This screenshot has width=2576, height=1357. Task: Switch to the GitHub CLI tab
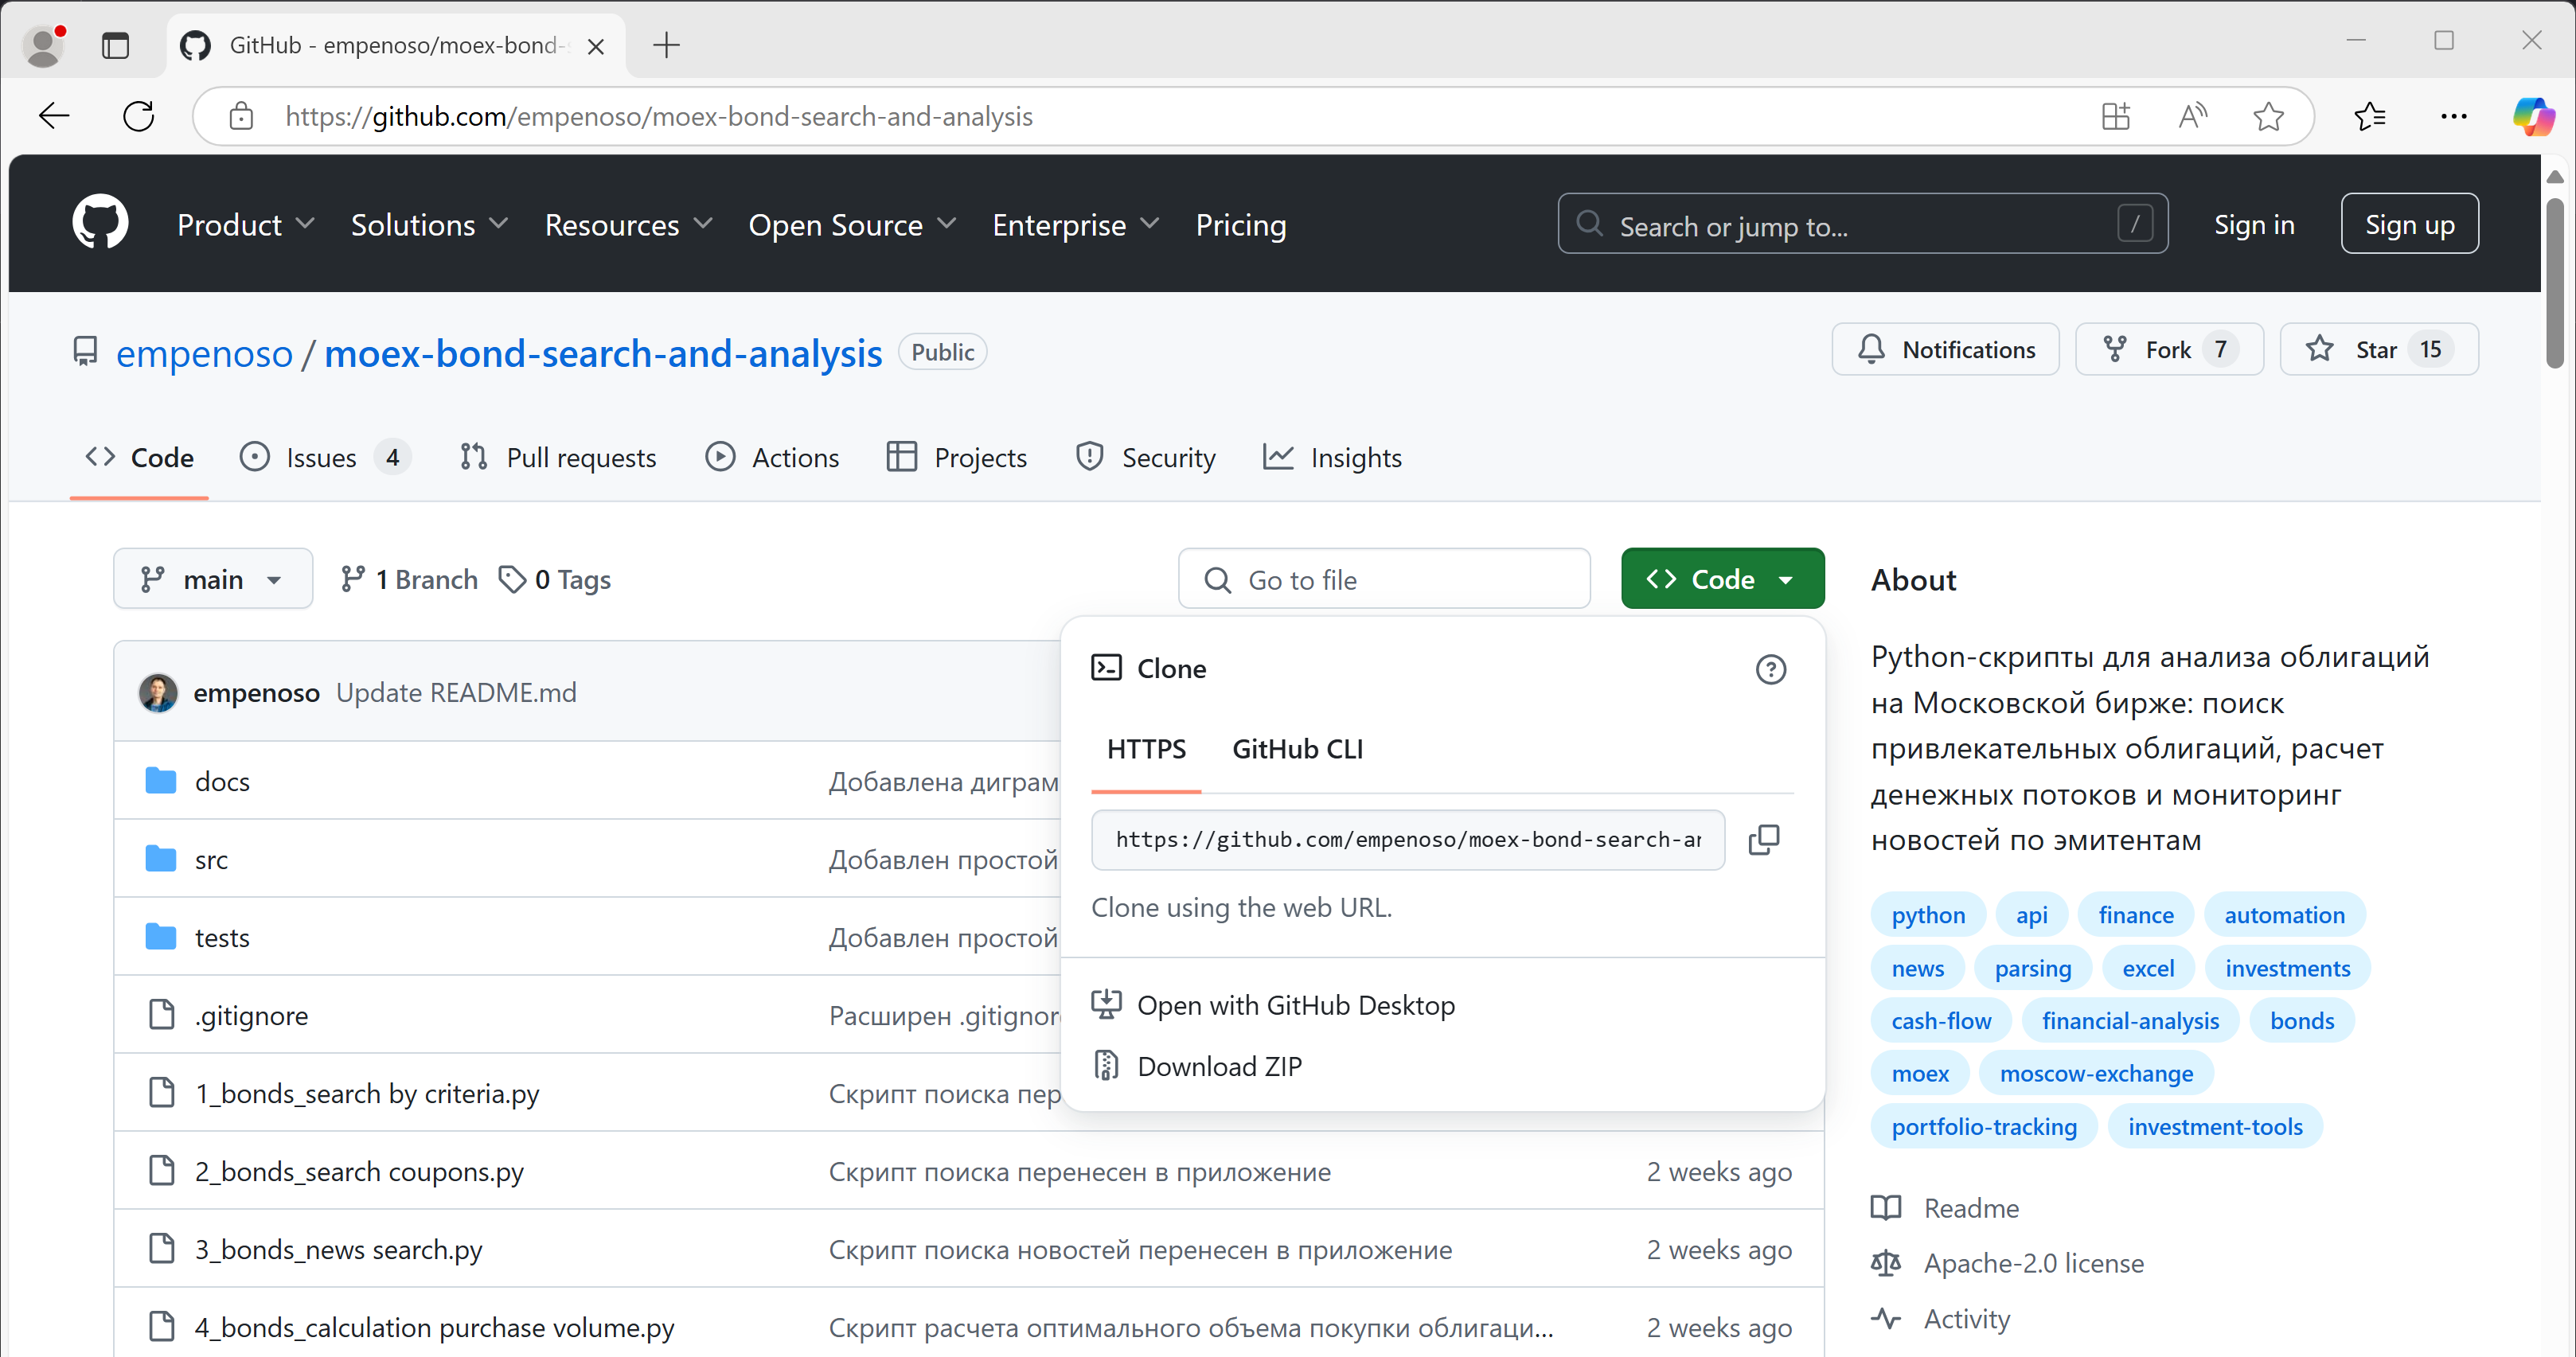point(1297,749)
